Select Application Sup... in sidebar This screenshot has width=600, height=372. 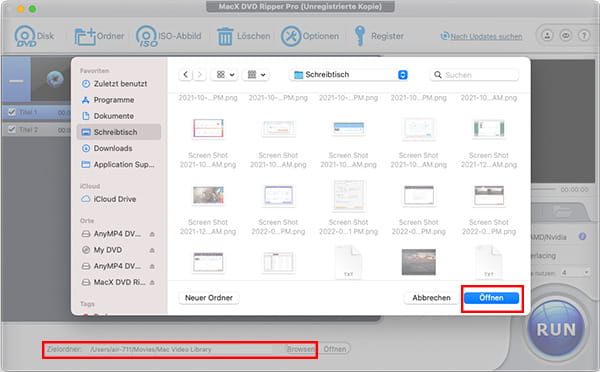point(119,165)
